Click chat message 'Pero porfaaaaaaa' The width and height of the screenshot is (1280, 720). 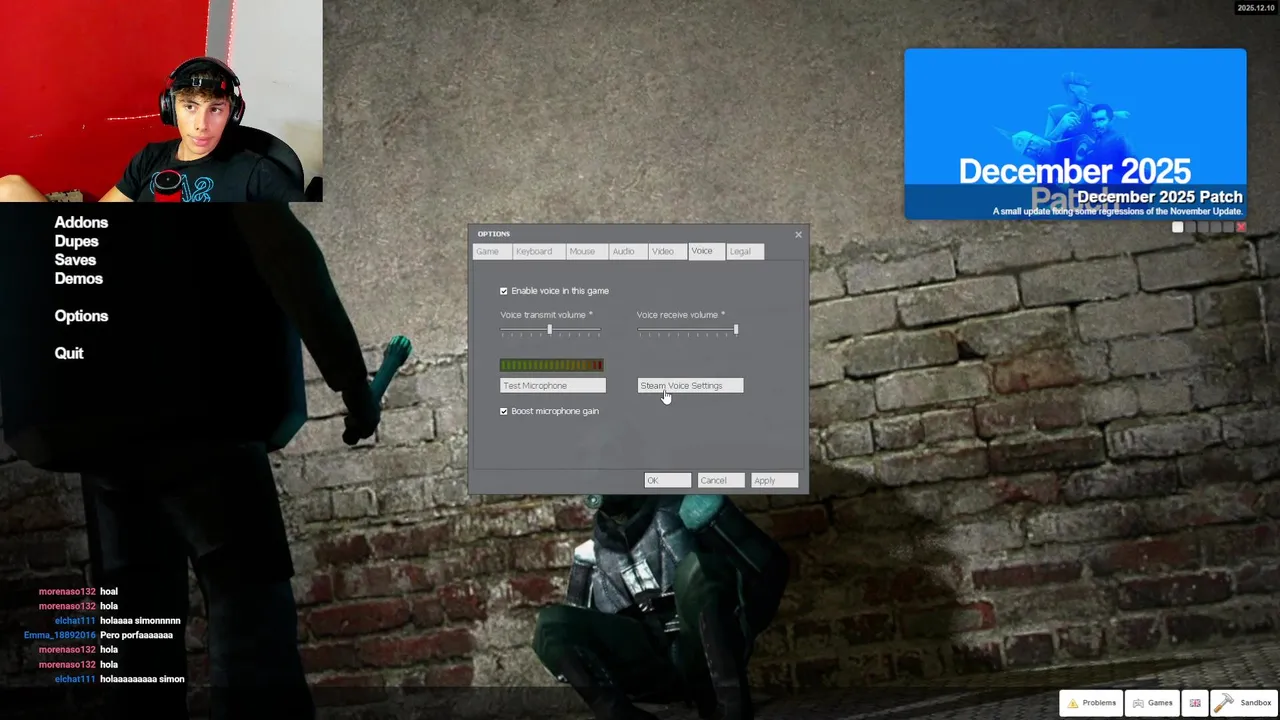point(136,635)
